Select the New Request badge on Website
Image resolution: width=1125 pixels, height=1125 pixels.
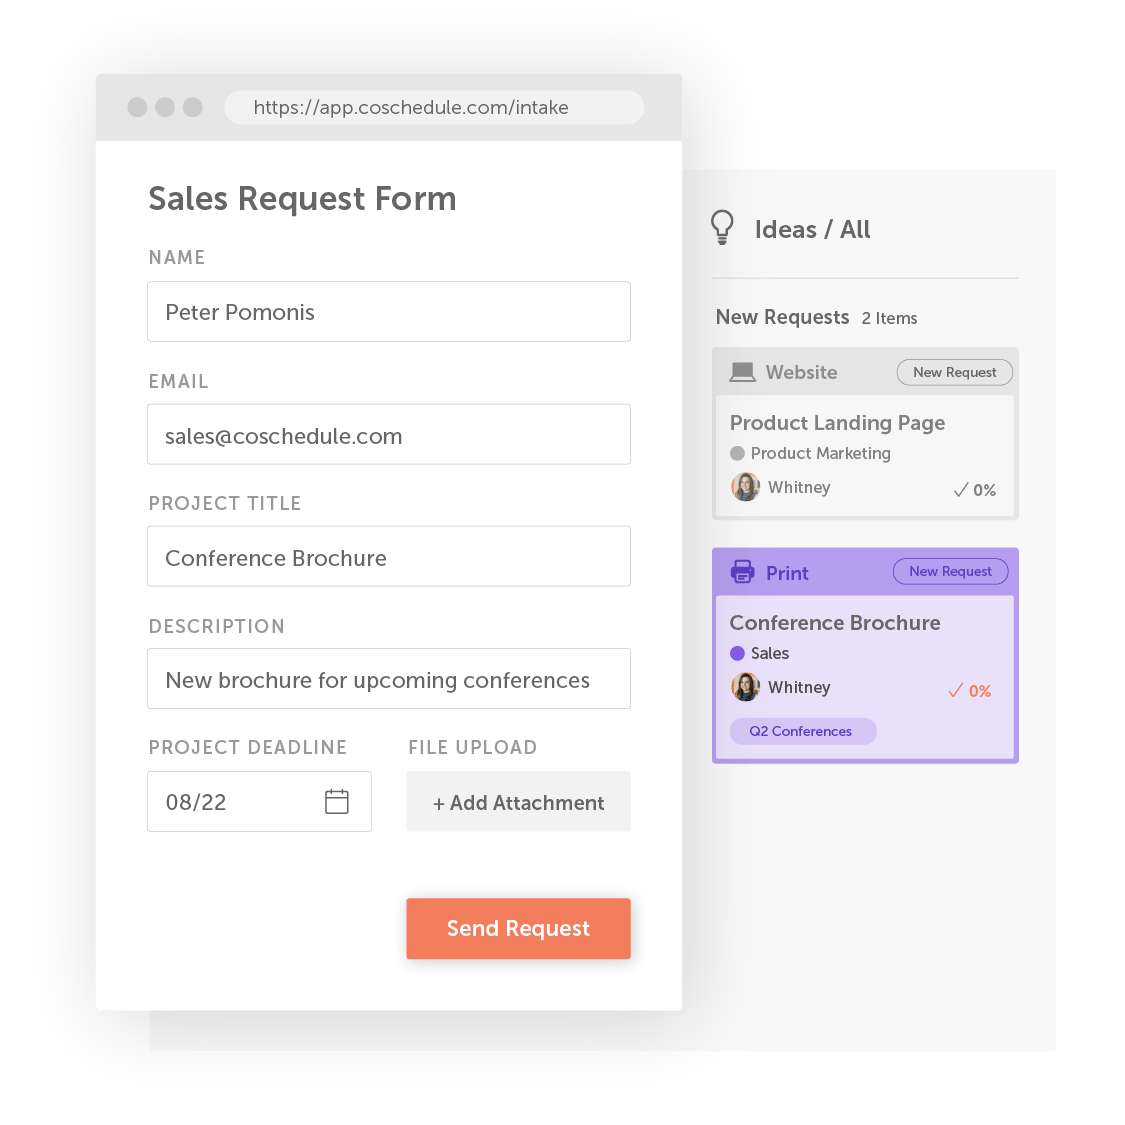(x=954, y=372)
